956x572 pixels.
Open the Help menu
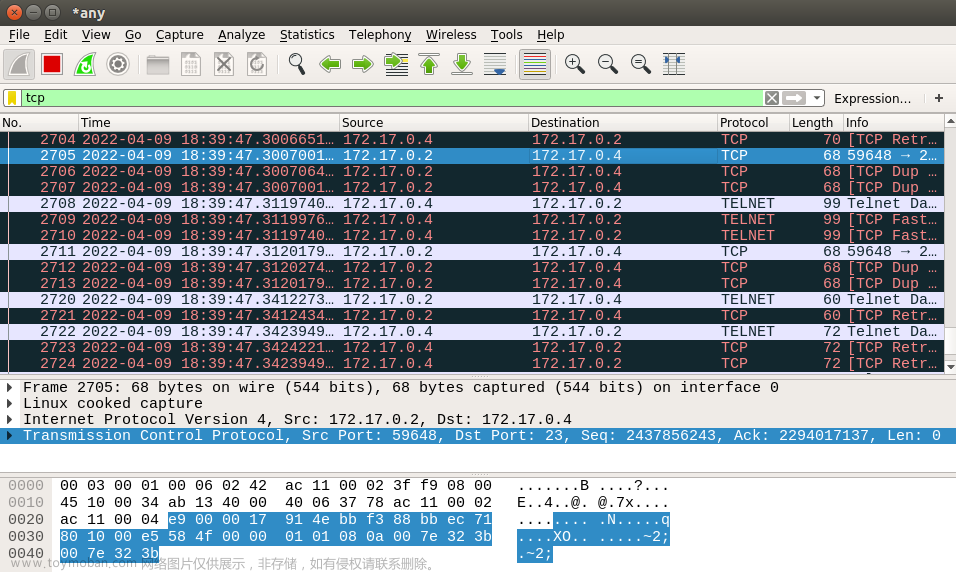[550, 35]
